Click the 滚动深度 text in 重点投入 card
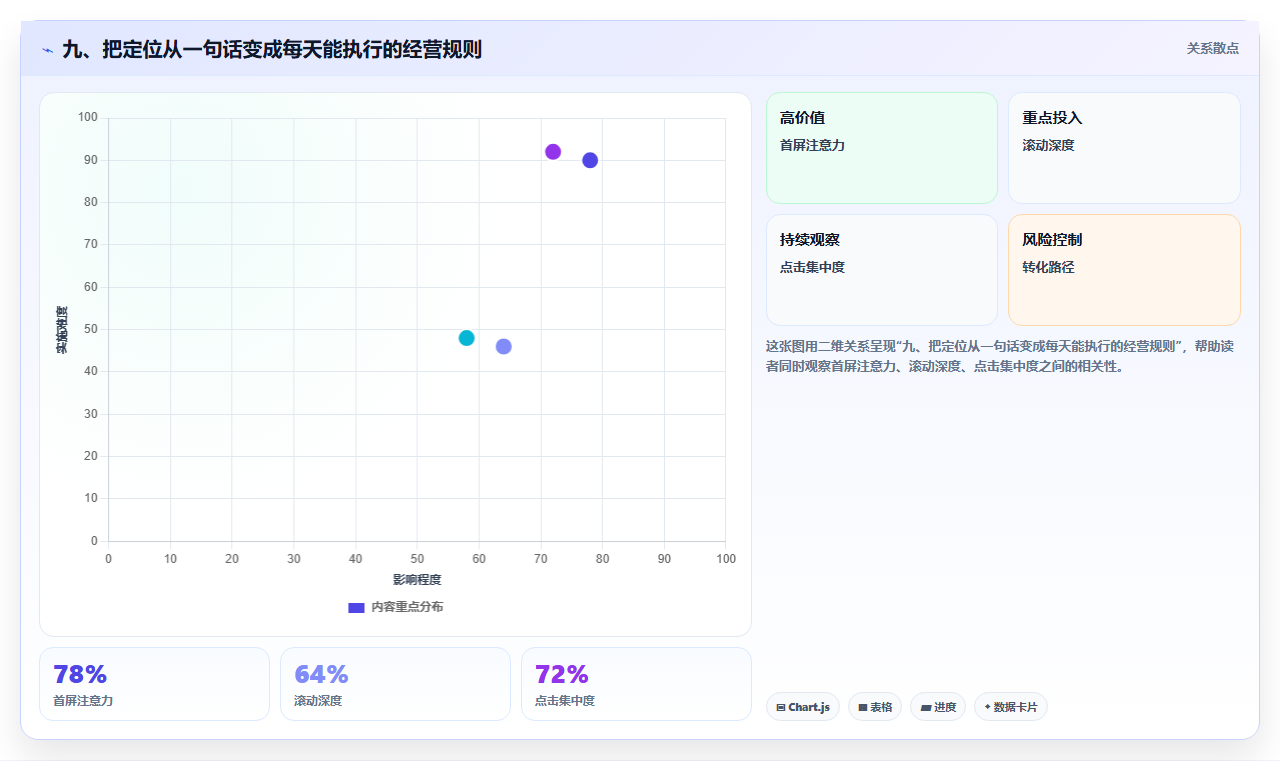The height and width of the screenshot is (761, 1280). coord(1048,145)
